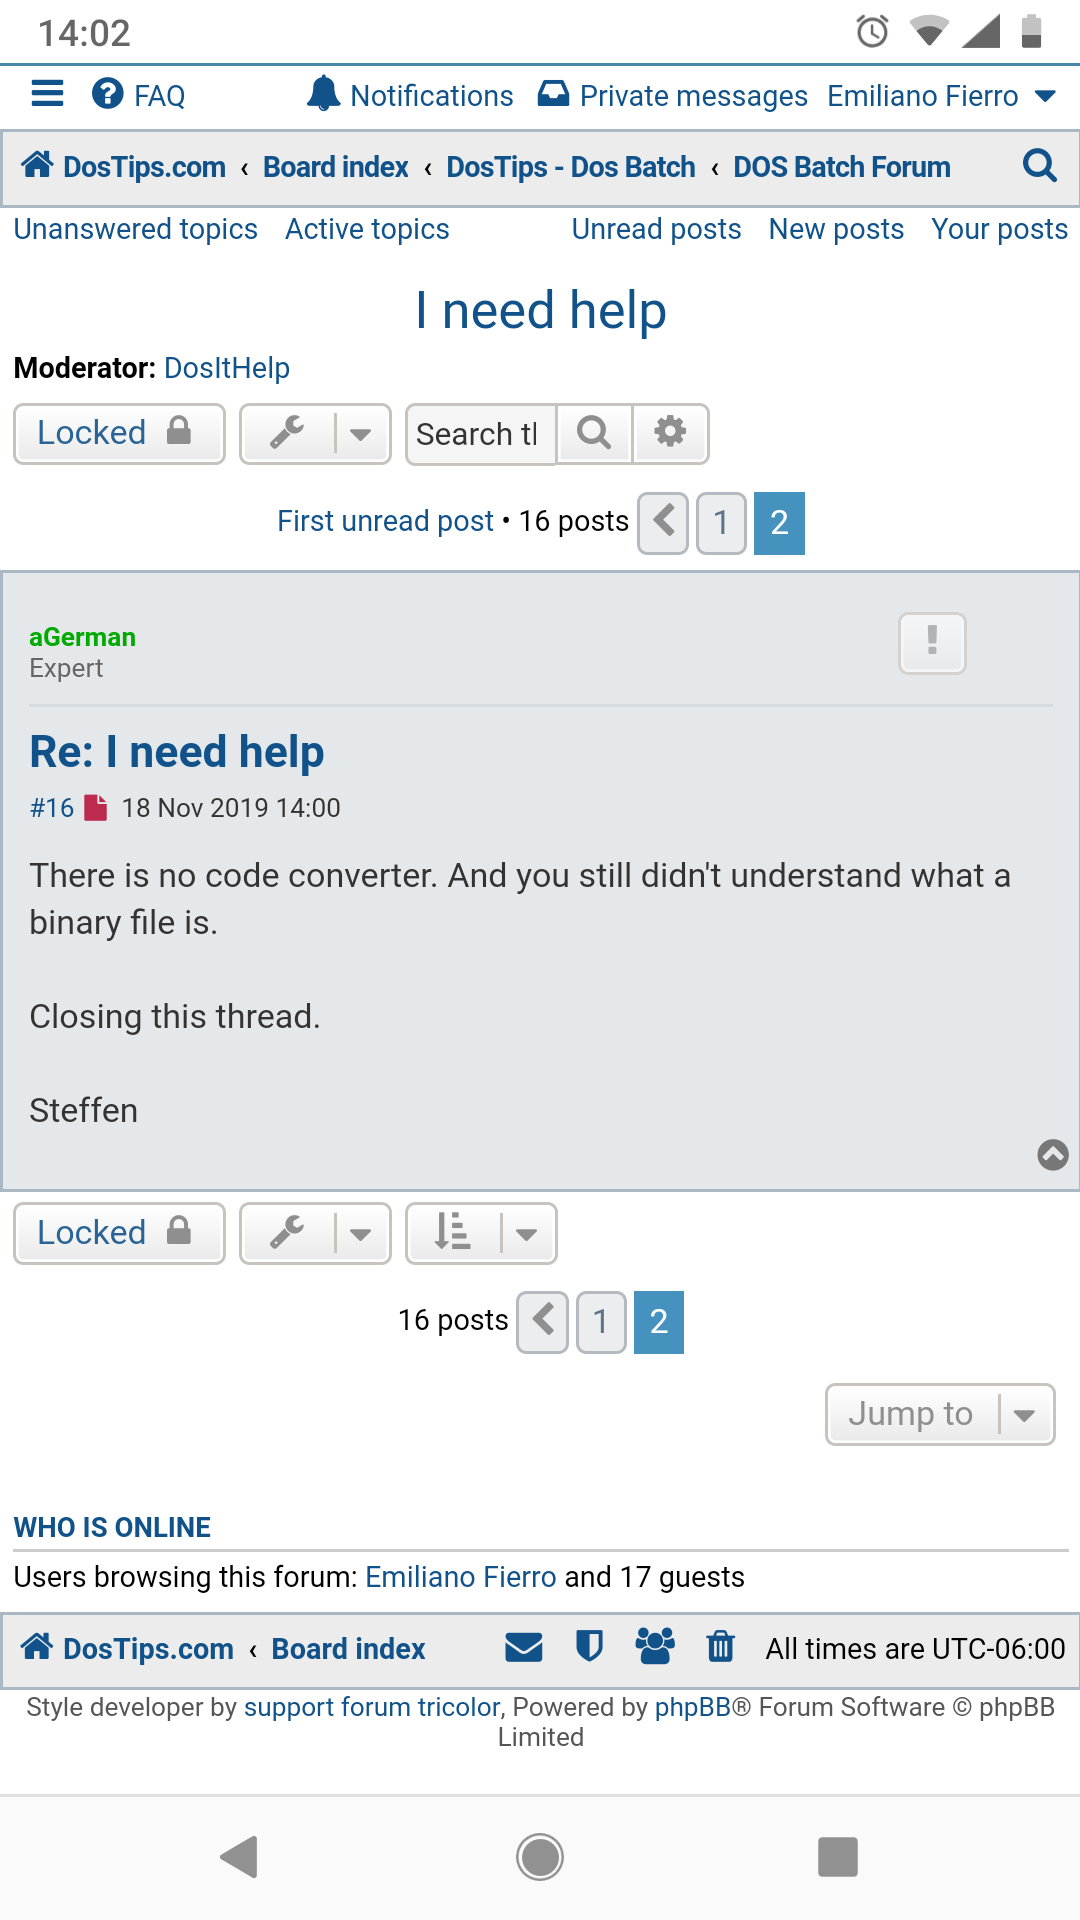
Task: Open the hamburger quick links menu
Action: [x=48, y=95]
